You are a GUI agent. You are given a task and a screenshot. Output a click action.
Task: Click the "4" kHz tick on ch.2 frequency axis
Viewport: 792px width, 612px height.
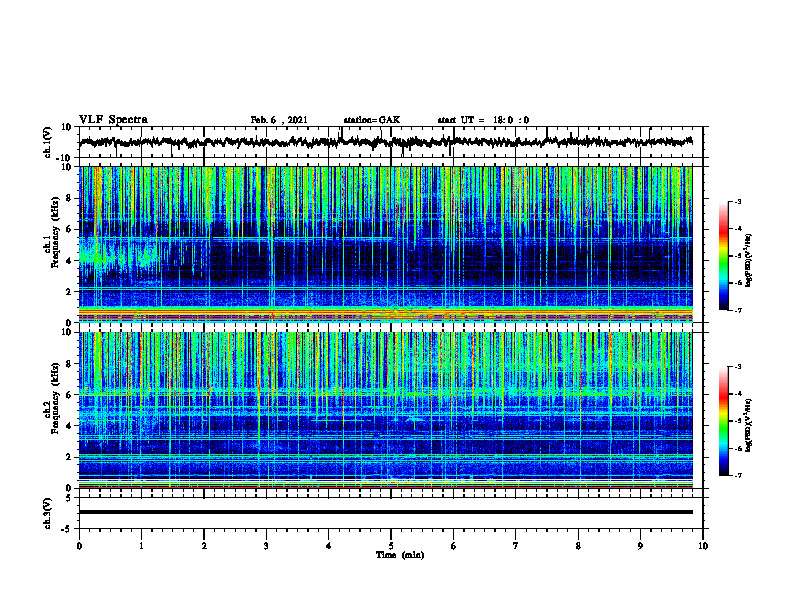click(x=69, y=426)
